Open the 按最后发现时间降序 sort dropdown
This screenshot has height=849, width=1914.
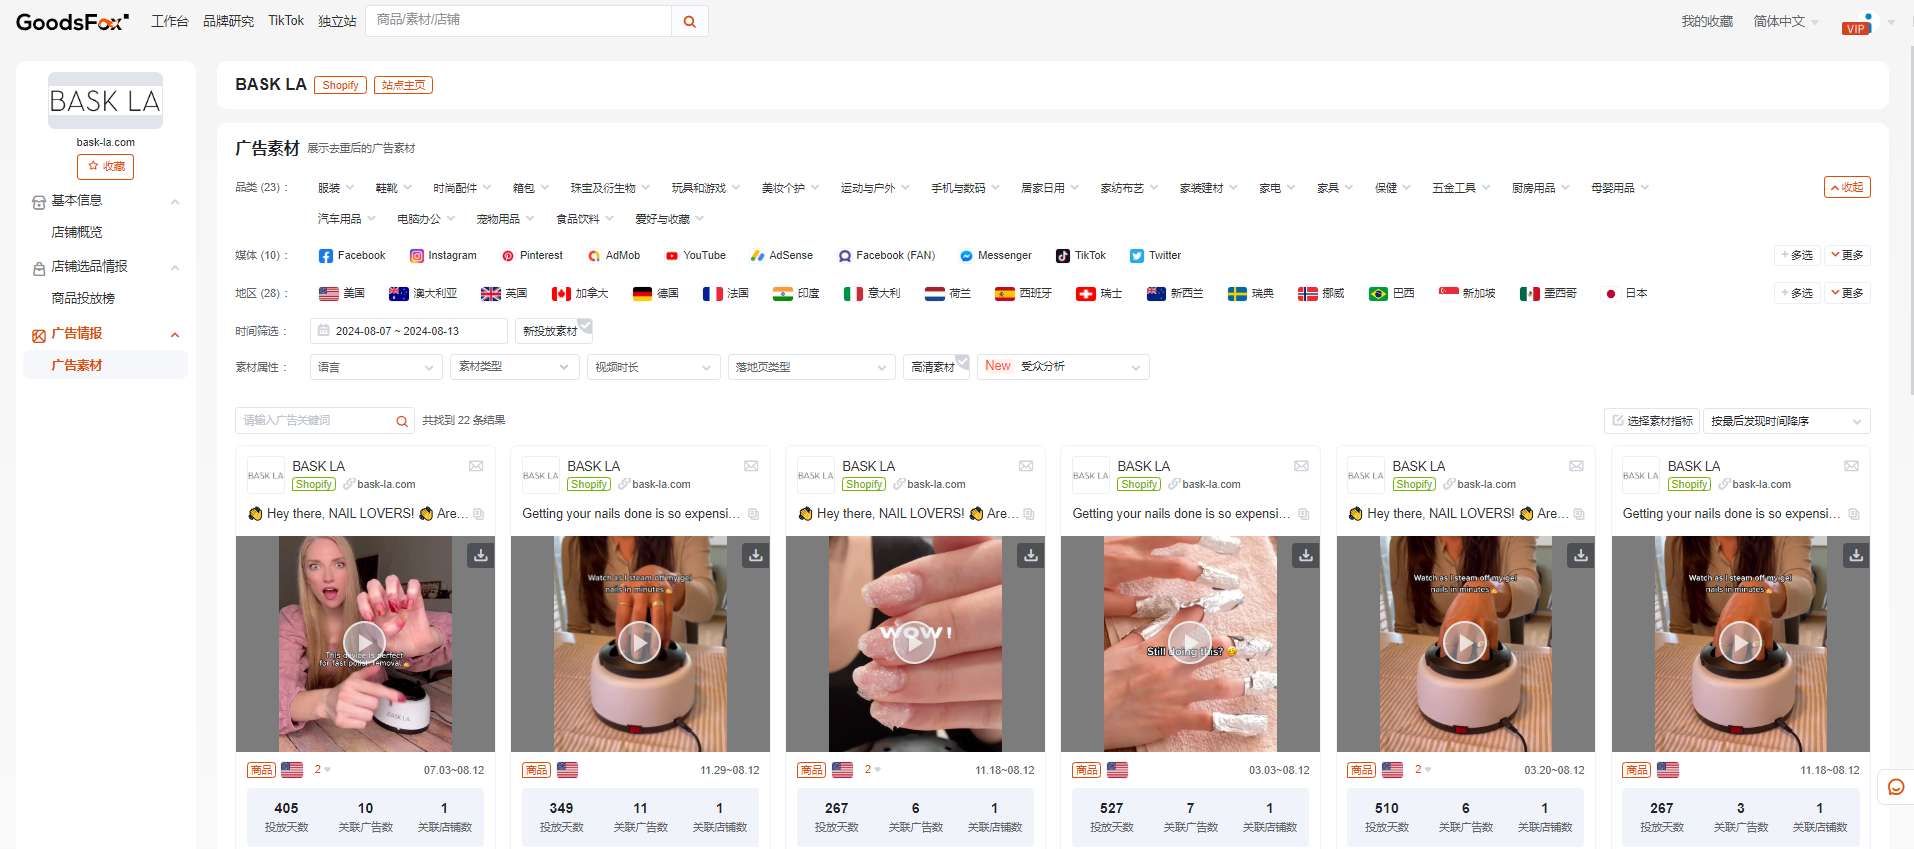pyautogui.click(x=1786, y=421)
